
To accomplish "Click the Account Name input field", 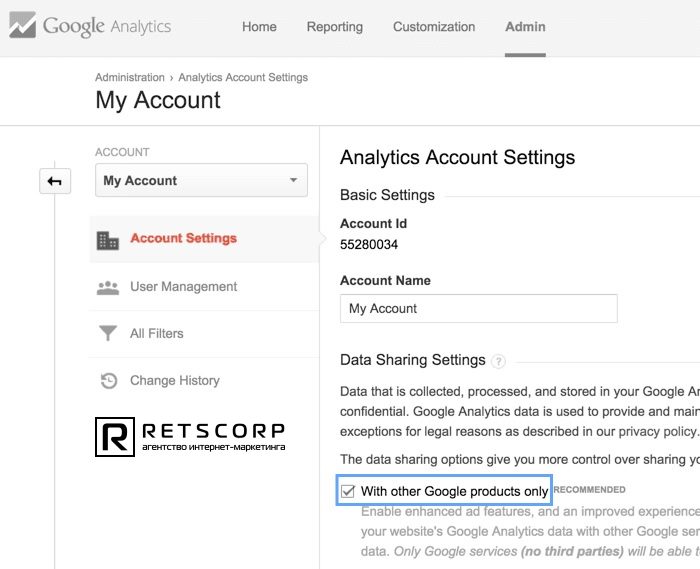I will click(x=479, y=308).
